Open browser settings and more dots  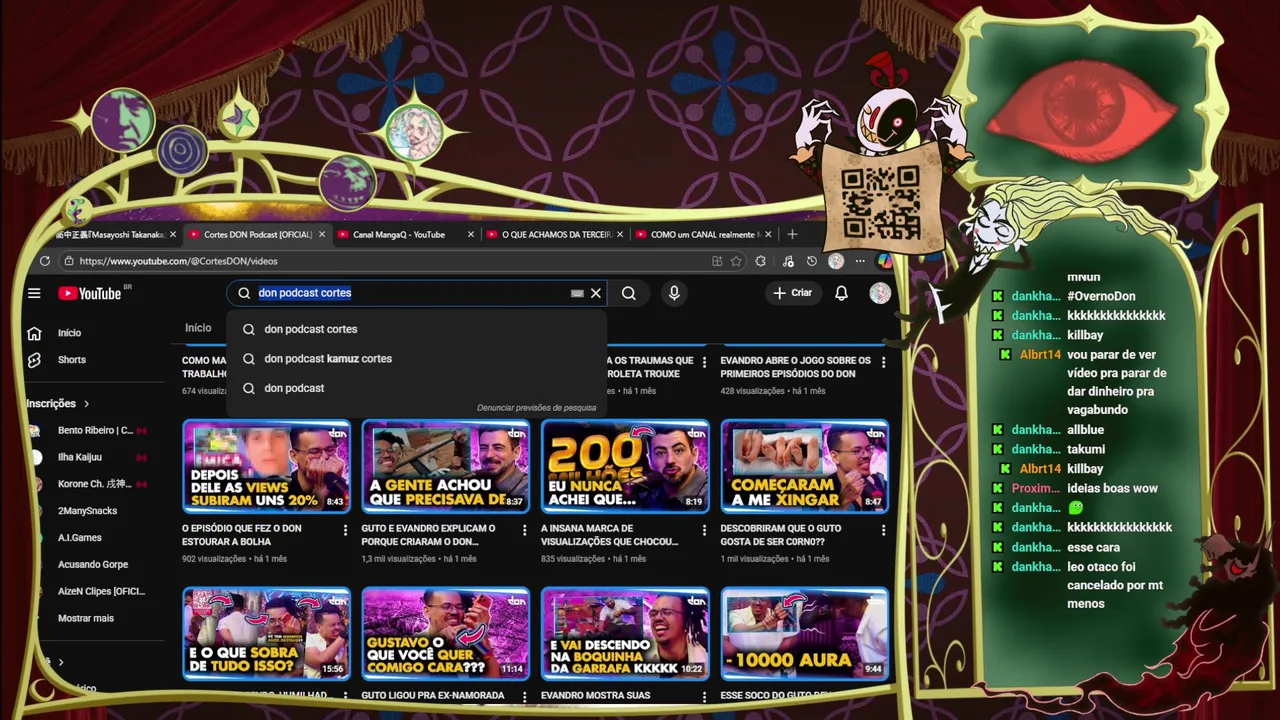click(x=860, y=261)
